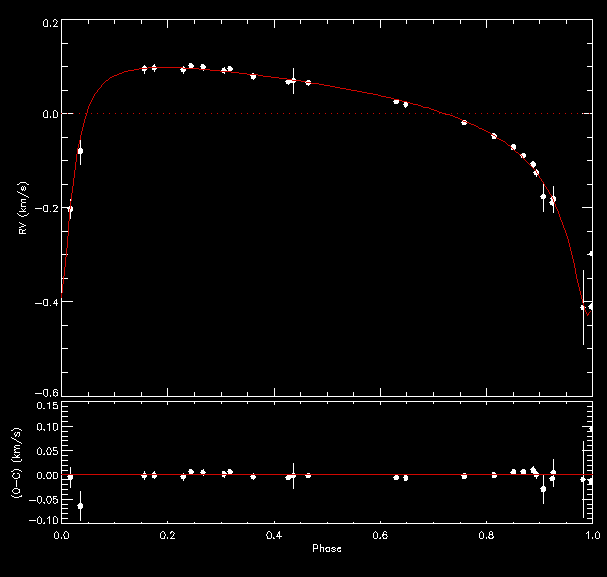The image size is (607, 577).
Task: Select the 0.00 tick label on residuals axis
Action: point(44,476)
